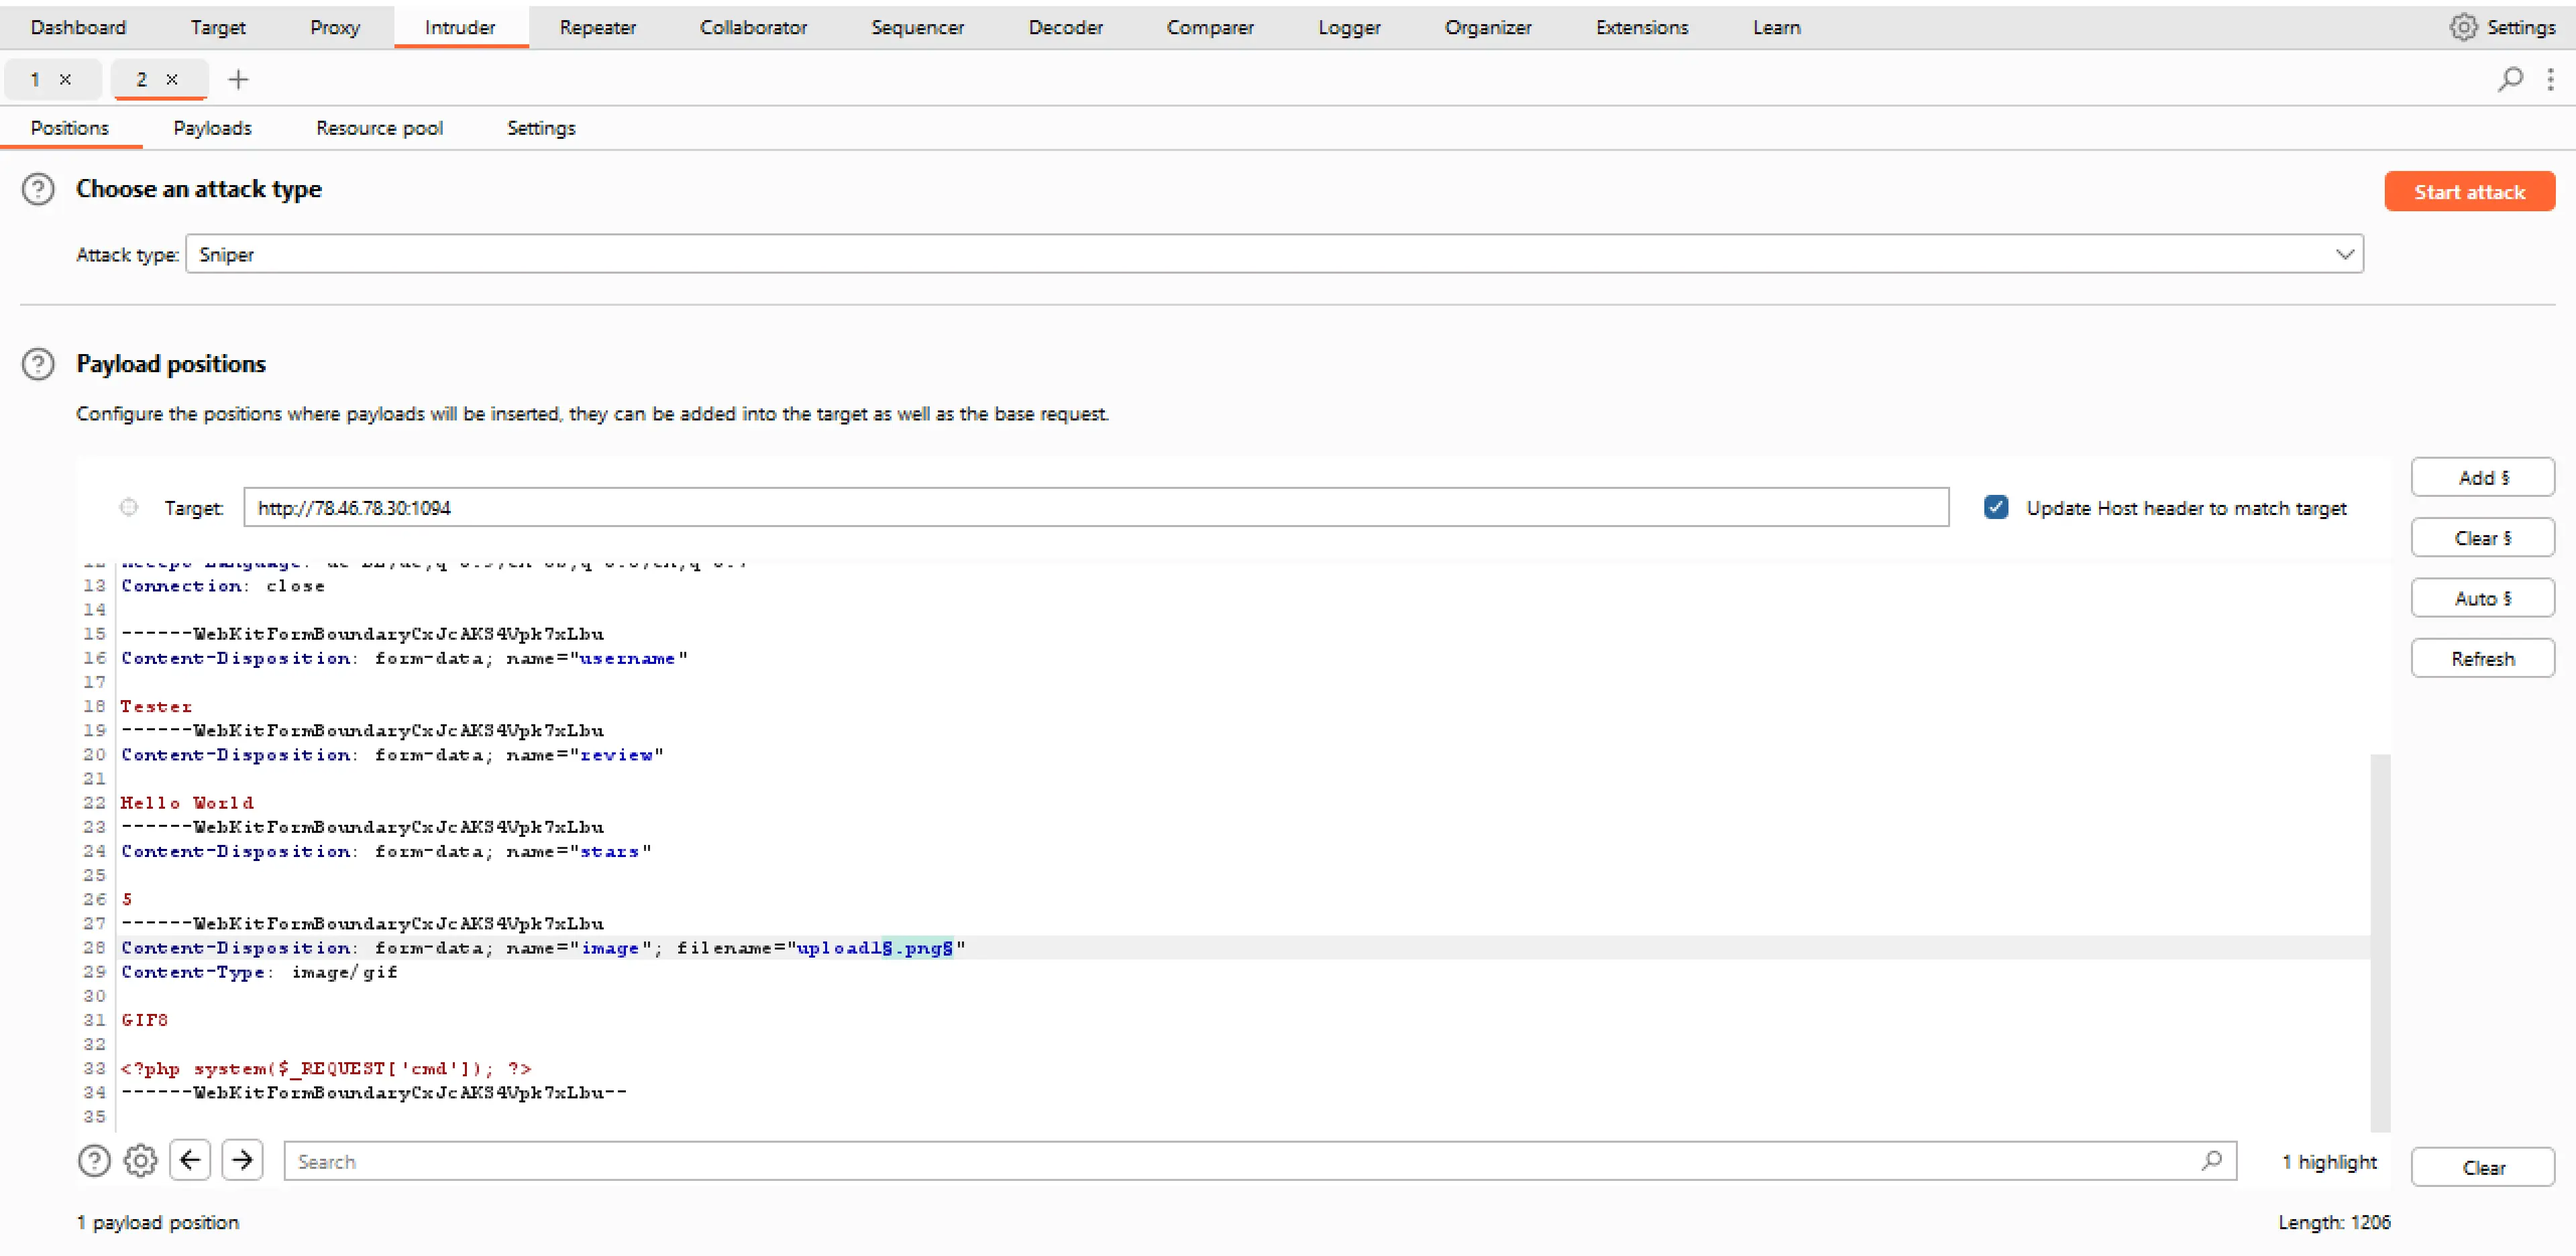Click into the Target URL field

click(x=1095, y=508)
